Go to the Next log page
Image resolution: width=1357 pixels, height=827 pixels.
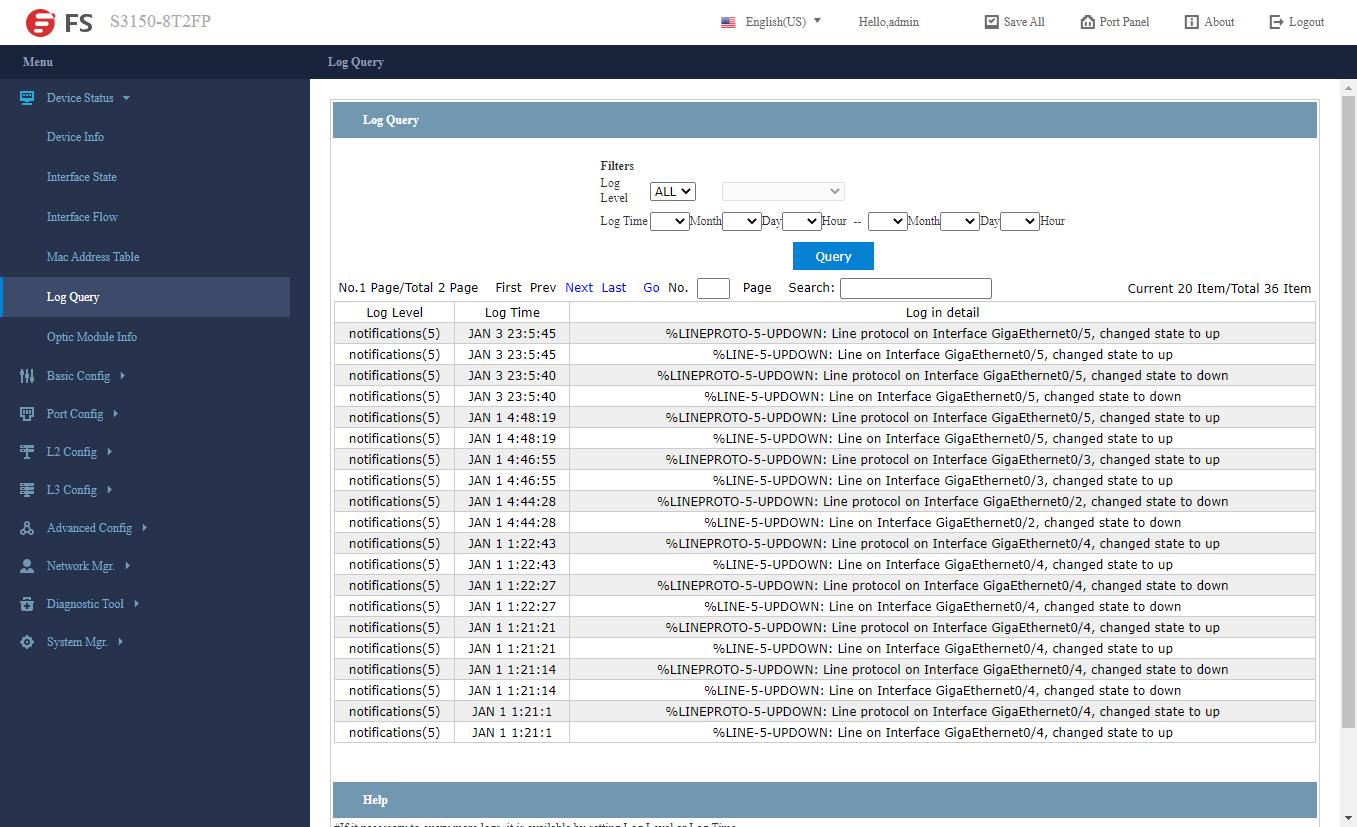click(579, 288)
